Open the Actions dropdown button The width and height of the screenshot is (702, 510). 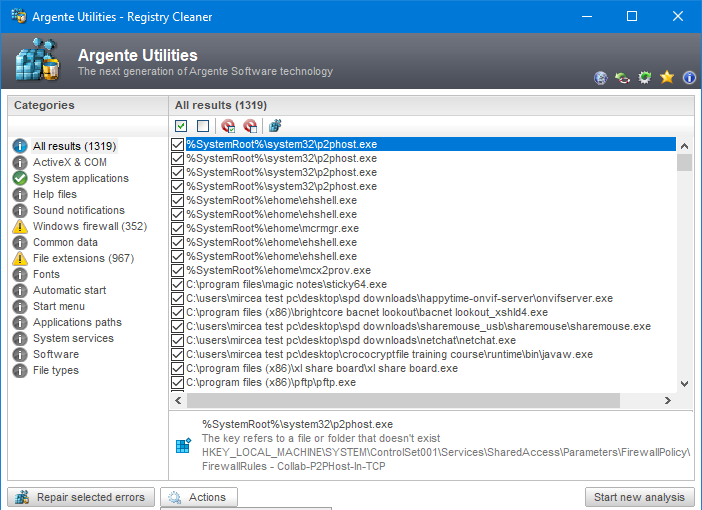pyautogui.click(x=199, y=497)
